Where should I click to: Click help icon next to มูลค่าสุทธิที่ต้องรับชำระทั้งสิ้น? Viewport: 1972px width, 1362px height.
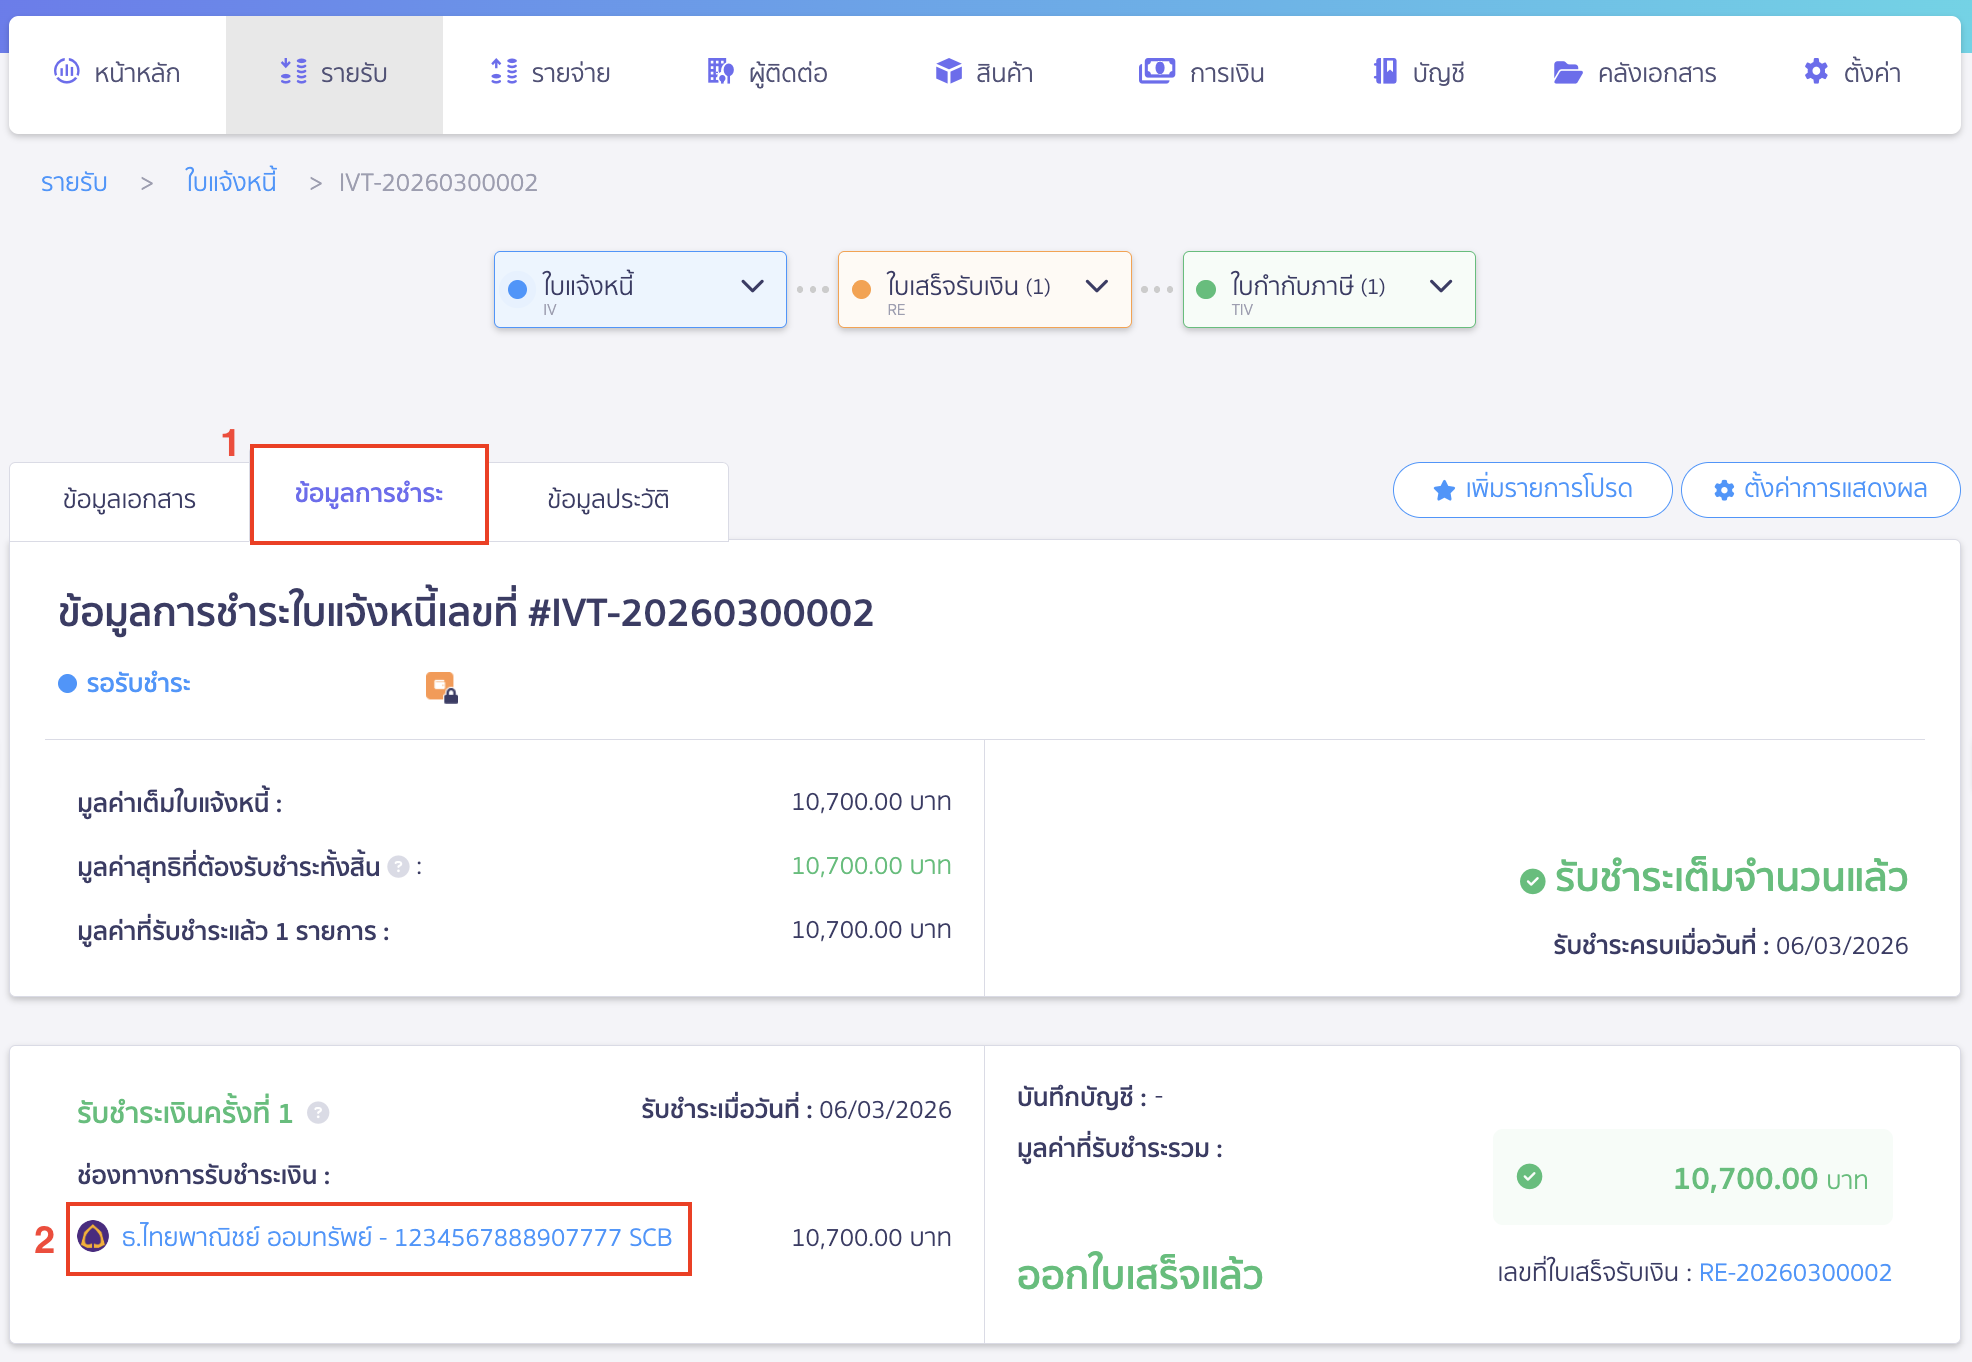(398, 867)
